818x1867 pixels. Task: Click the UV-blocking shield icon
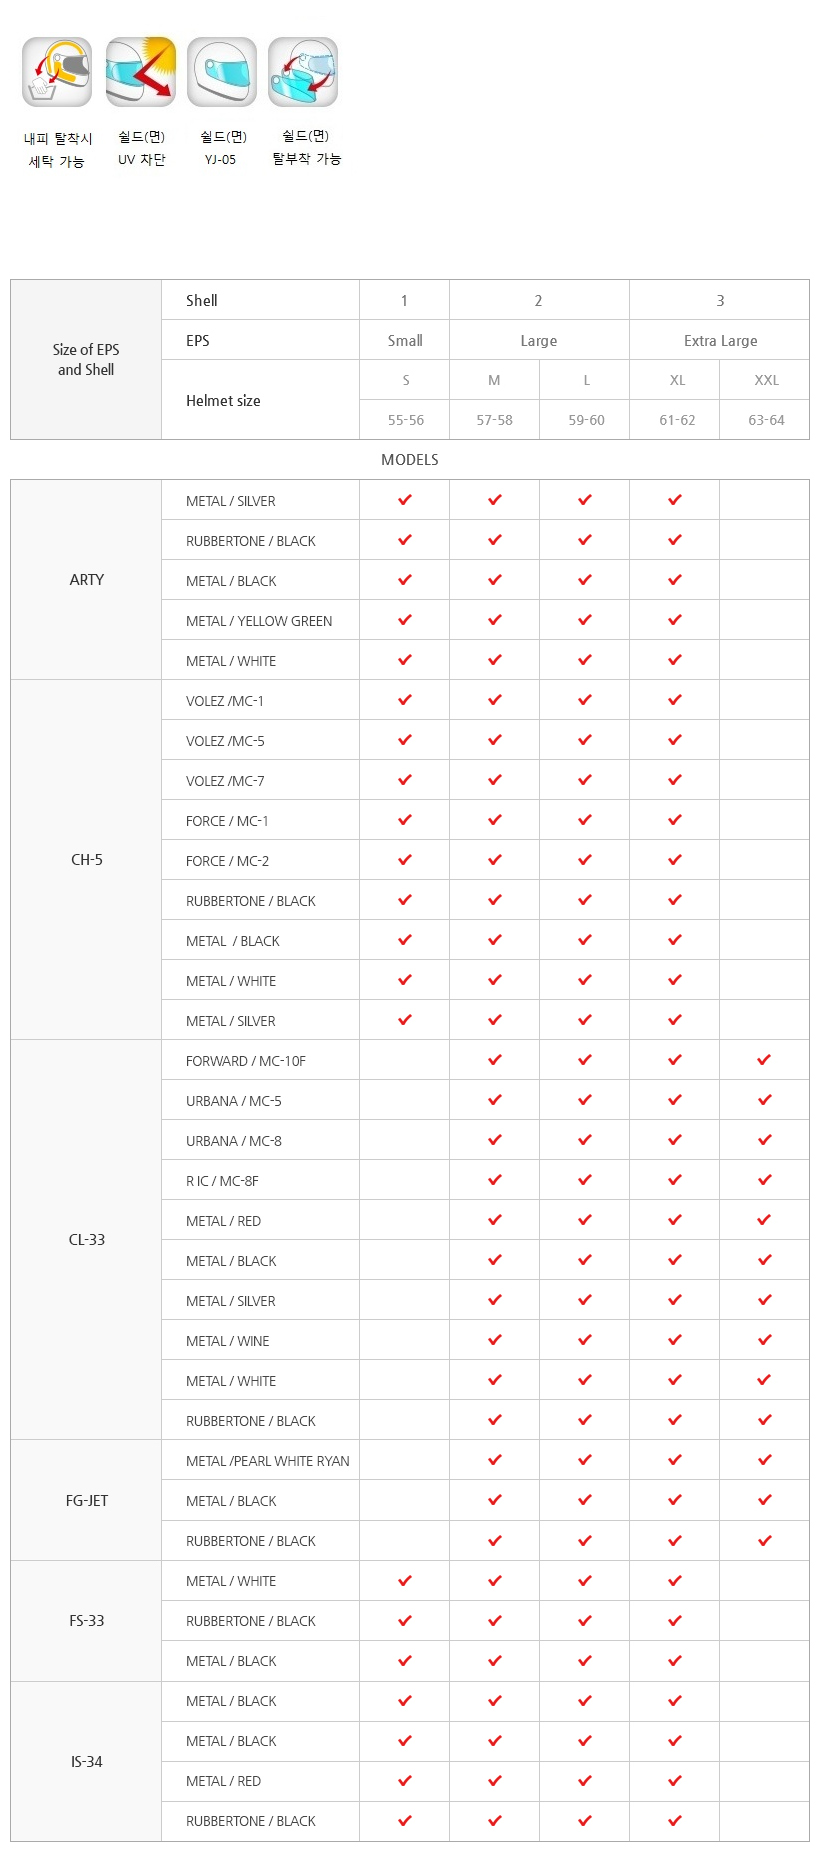(x=141, y=72)
